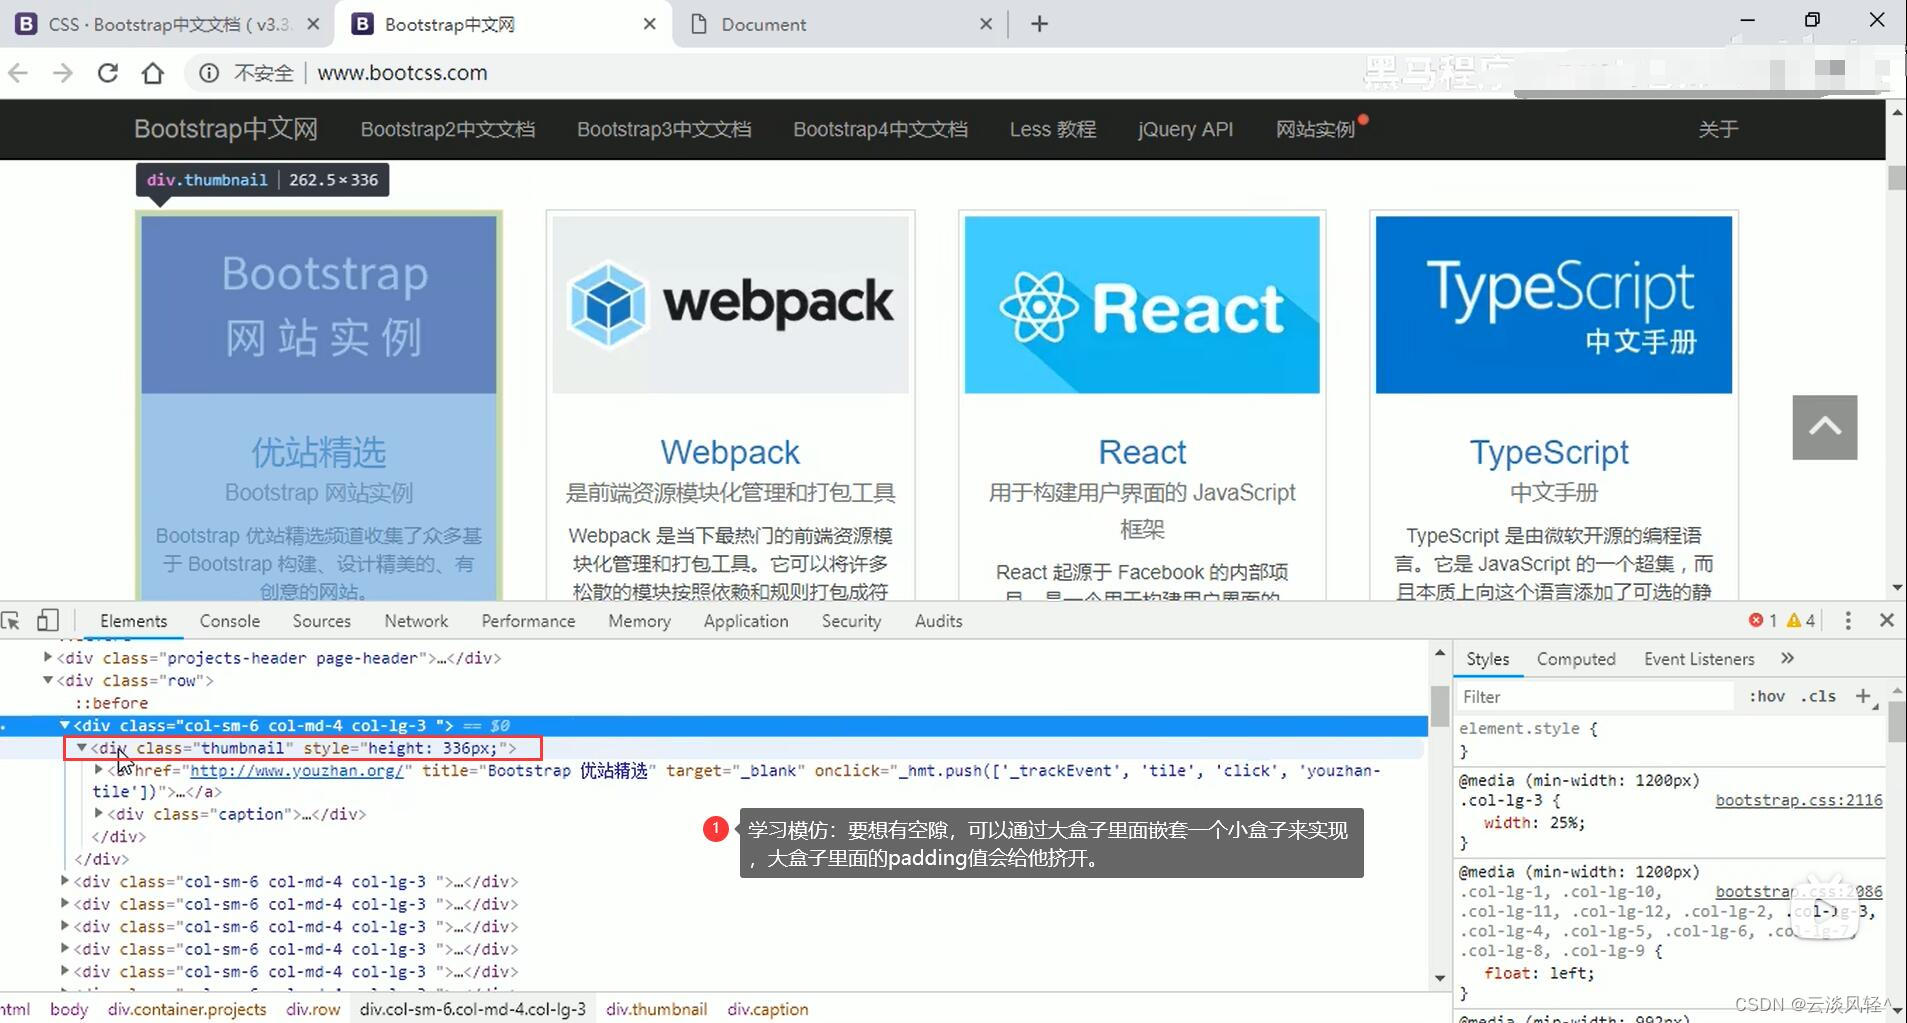
Task: Collapse the div thumbnail node
Action: coord(82,747)
